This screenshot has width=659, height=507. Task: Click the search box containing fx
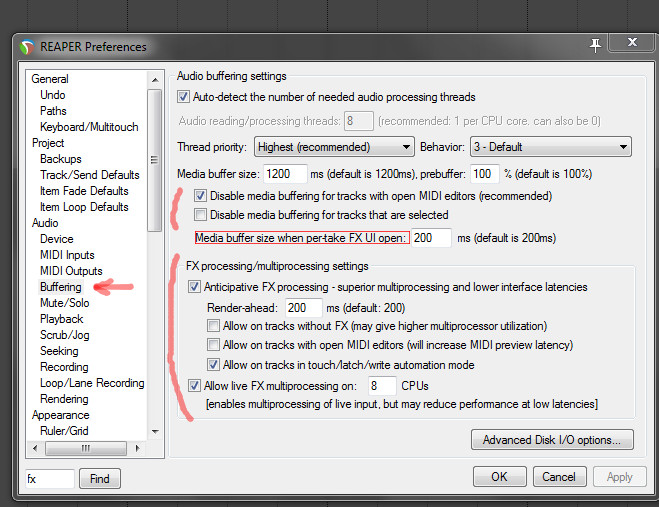[x=50, y=478]
